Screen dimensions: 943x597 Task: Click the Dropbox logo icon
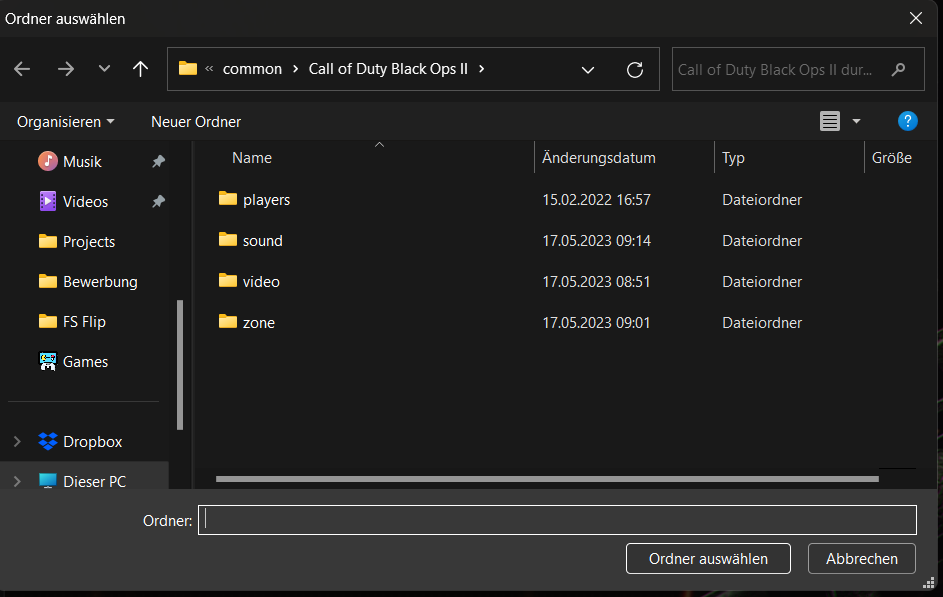pyautogui.click(x=48, y=441)
